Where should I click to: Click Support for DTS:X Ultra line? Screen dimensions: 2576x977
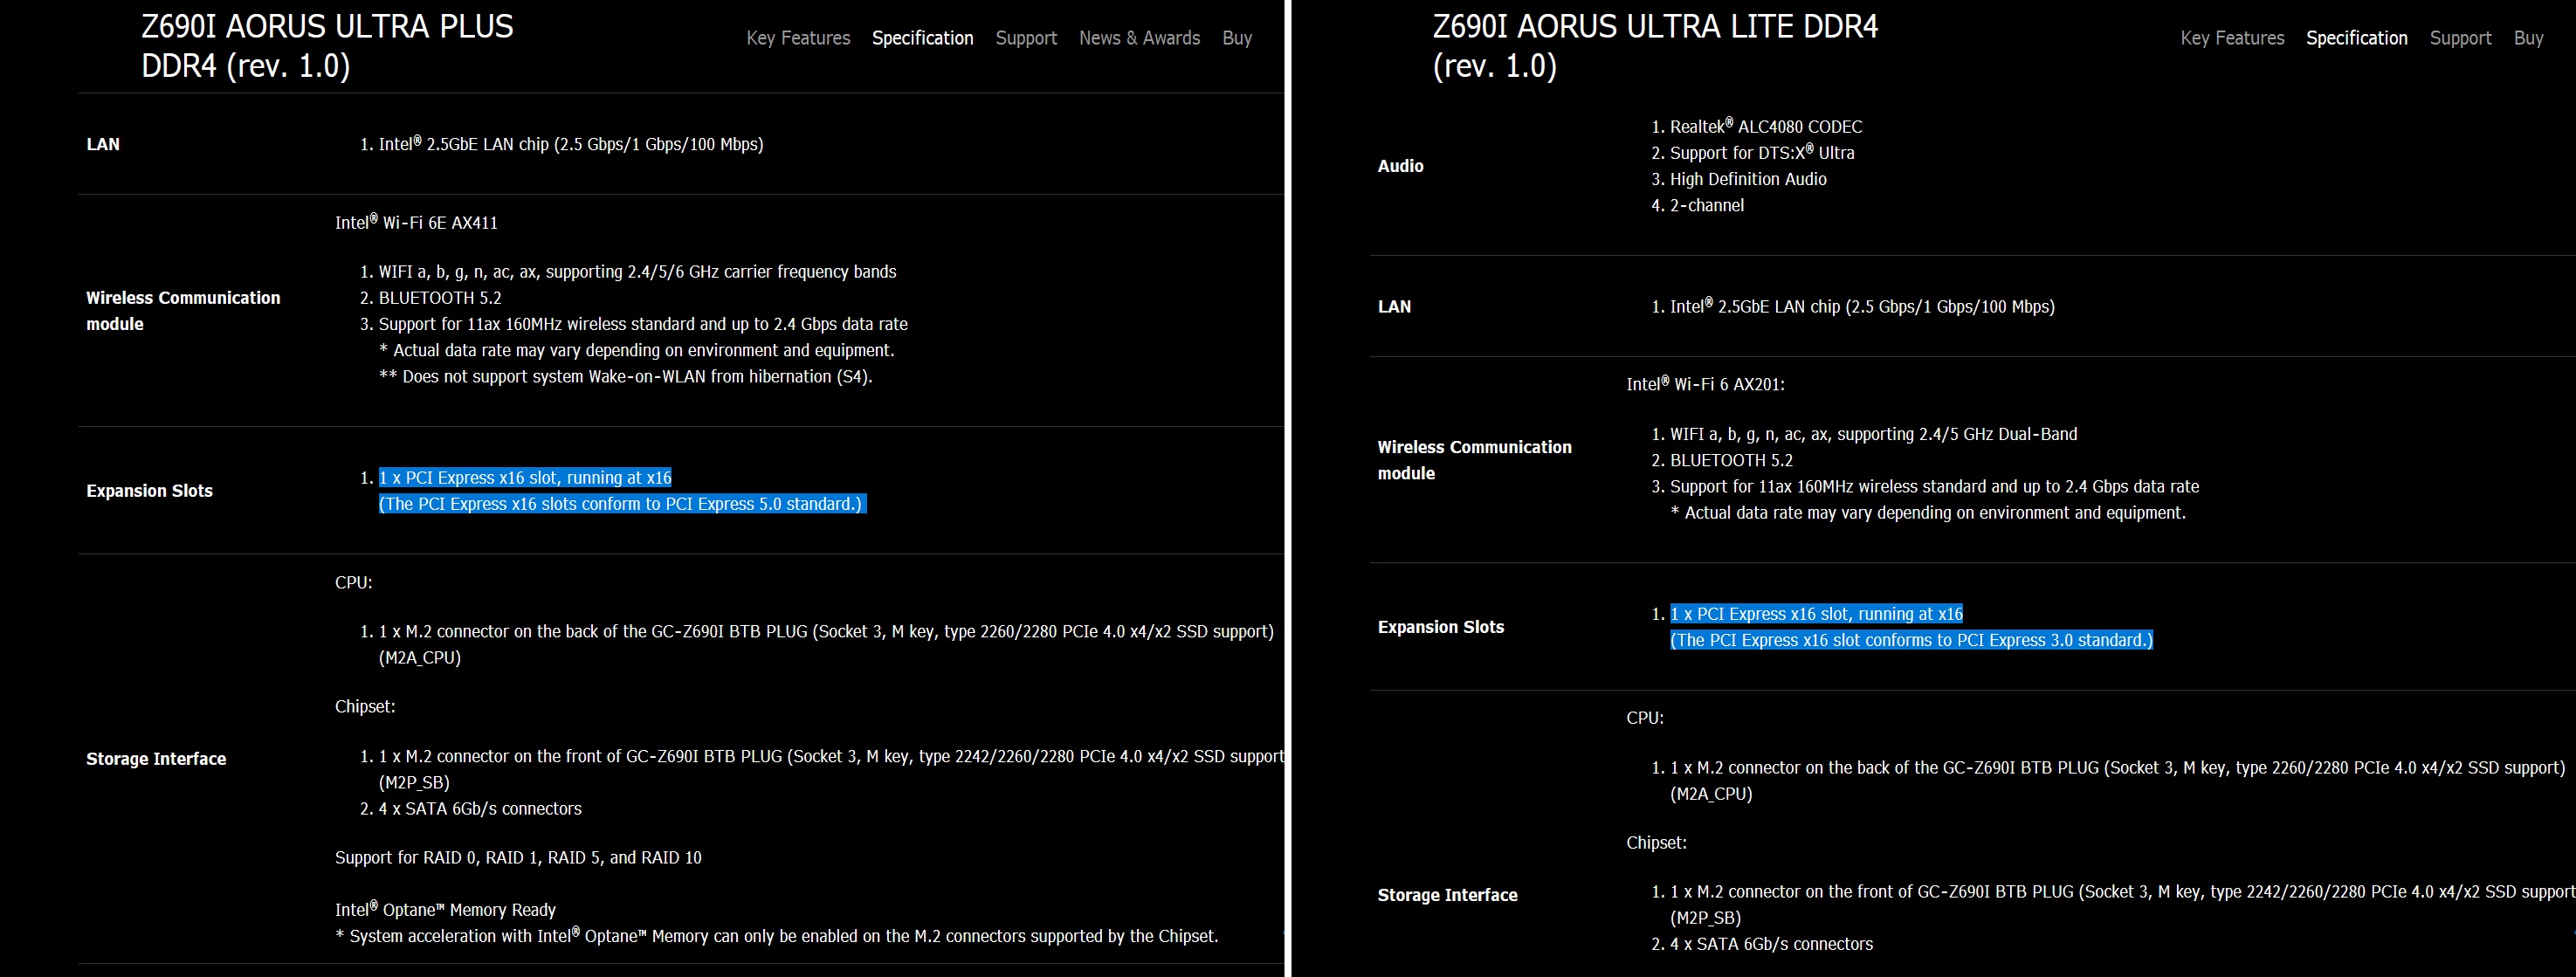tap(1762, 153)
